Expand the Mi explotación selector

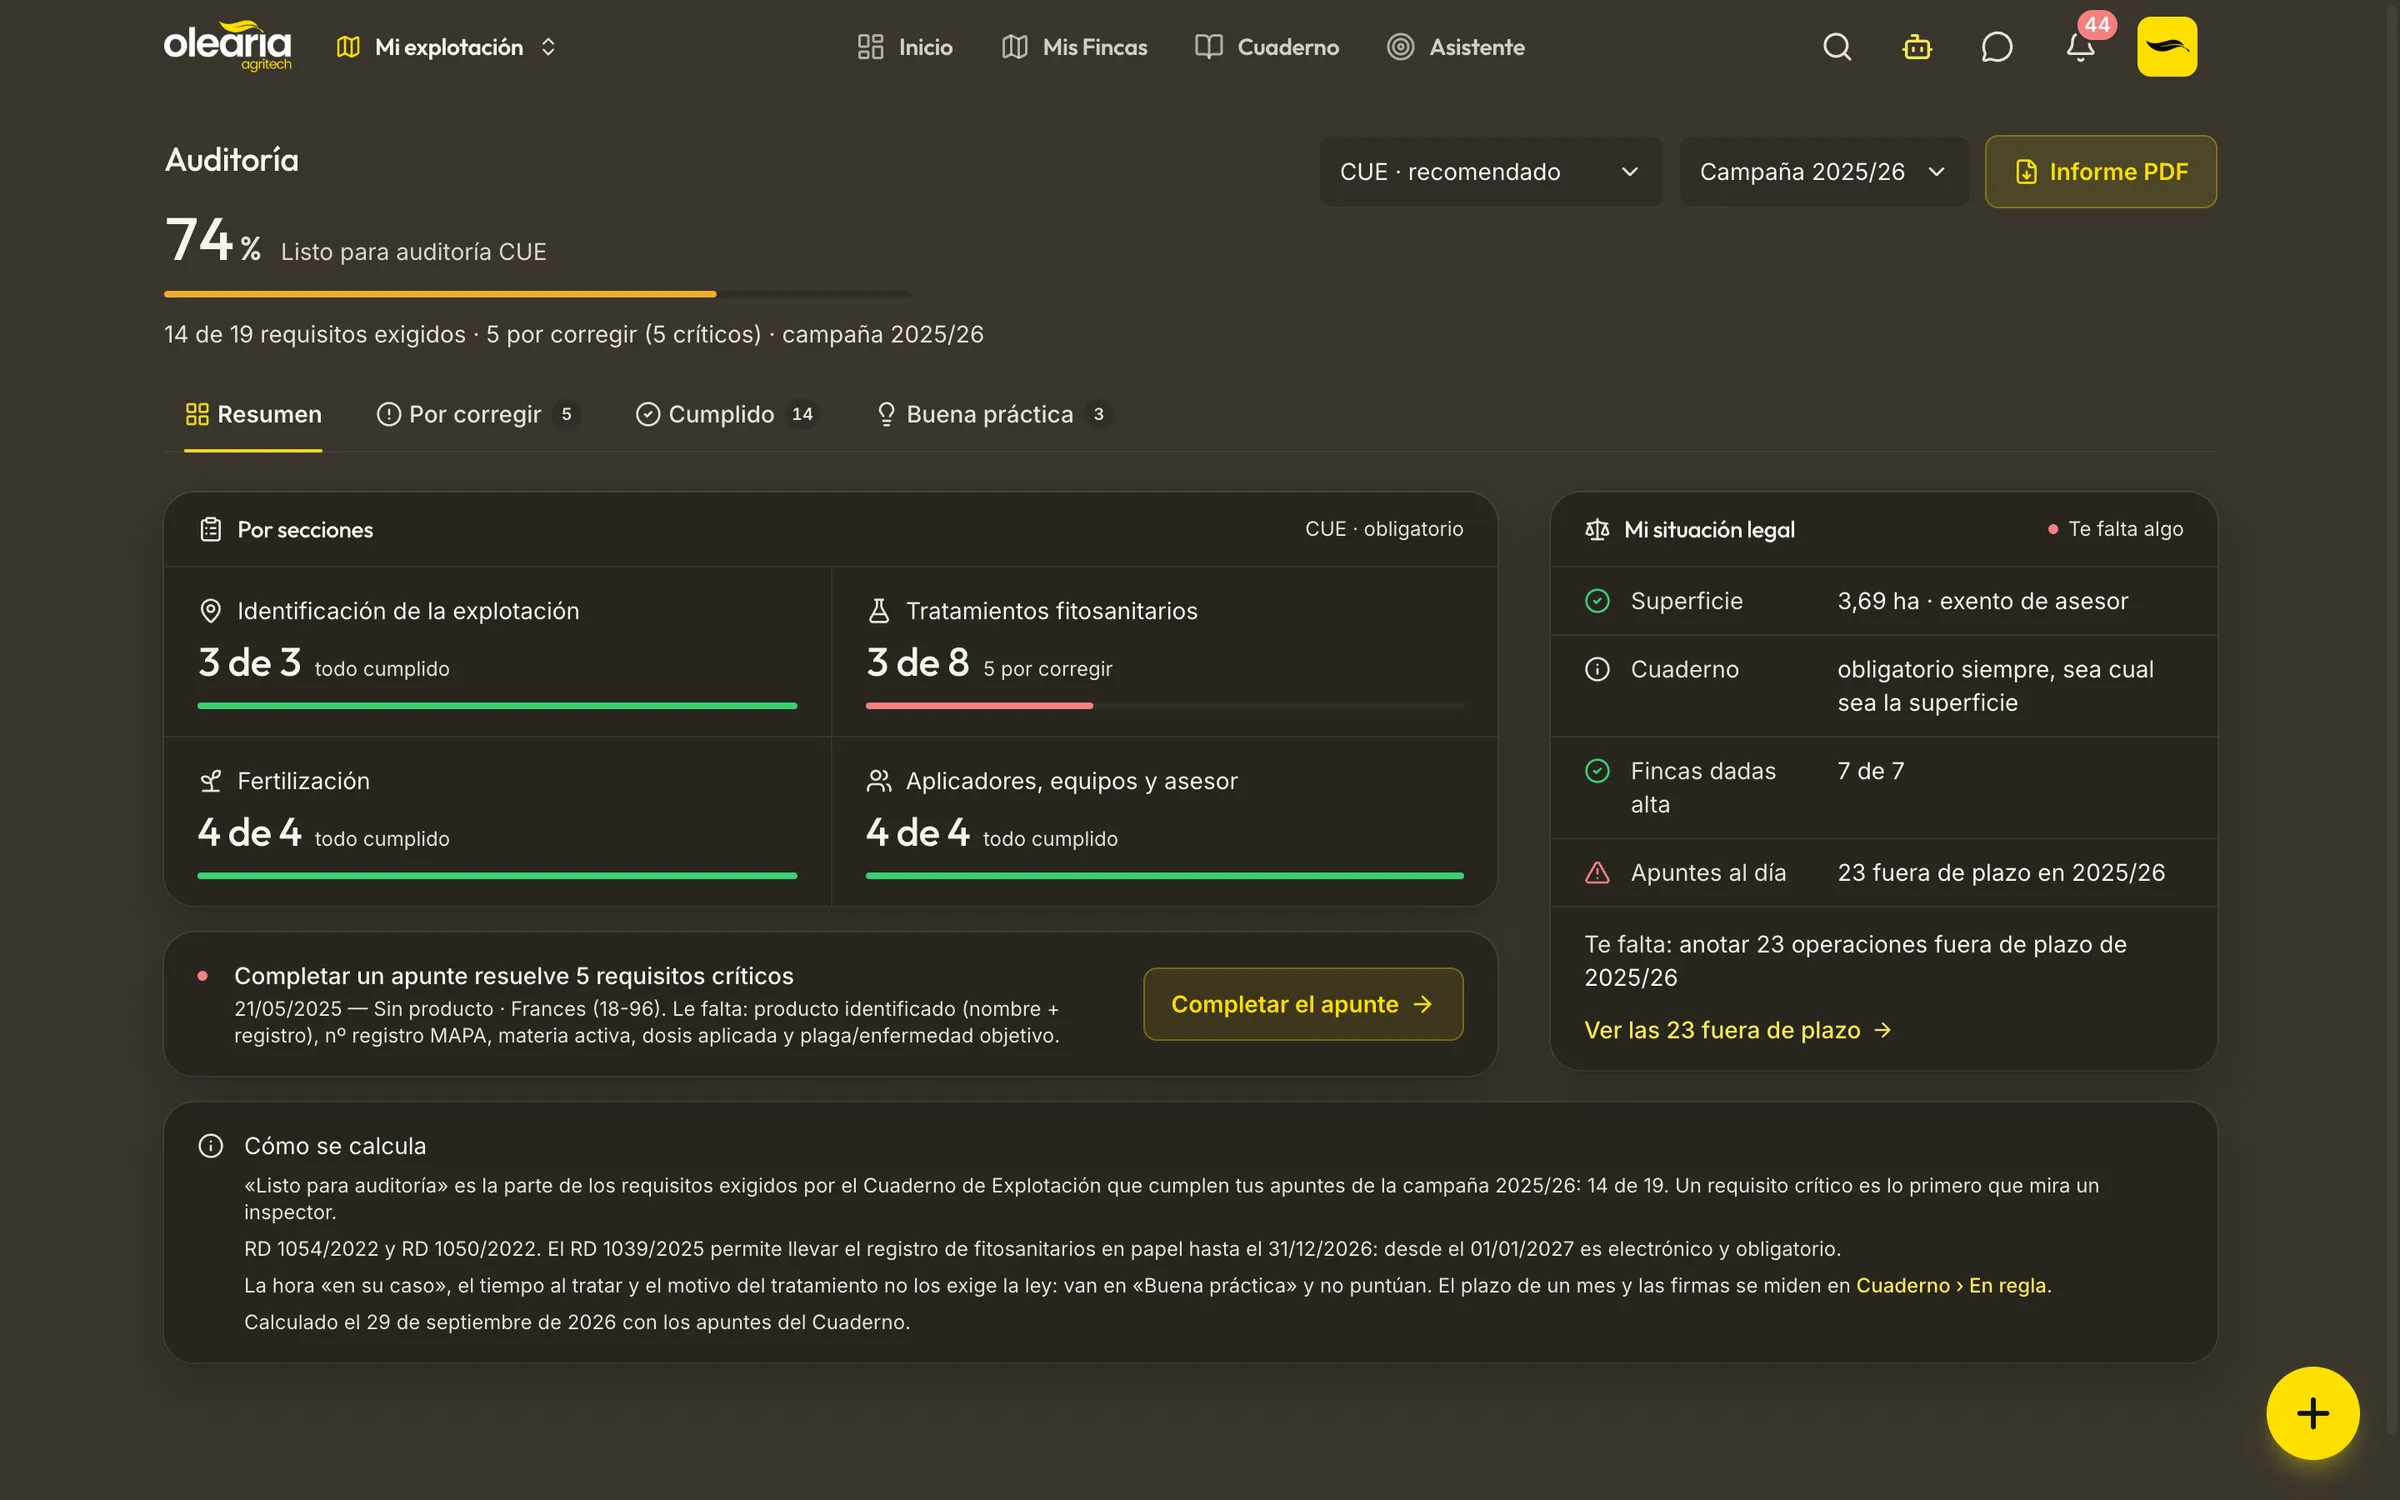(446, 47)
